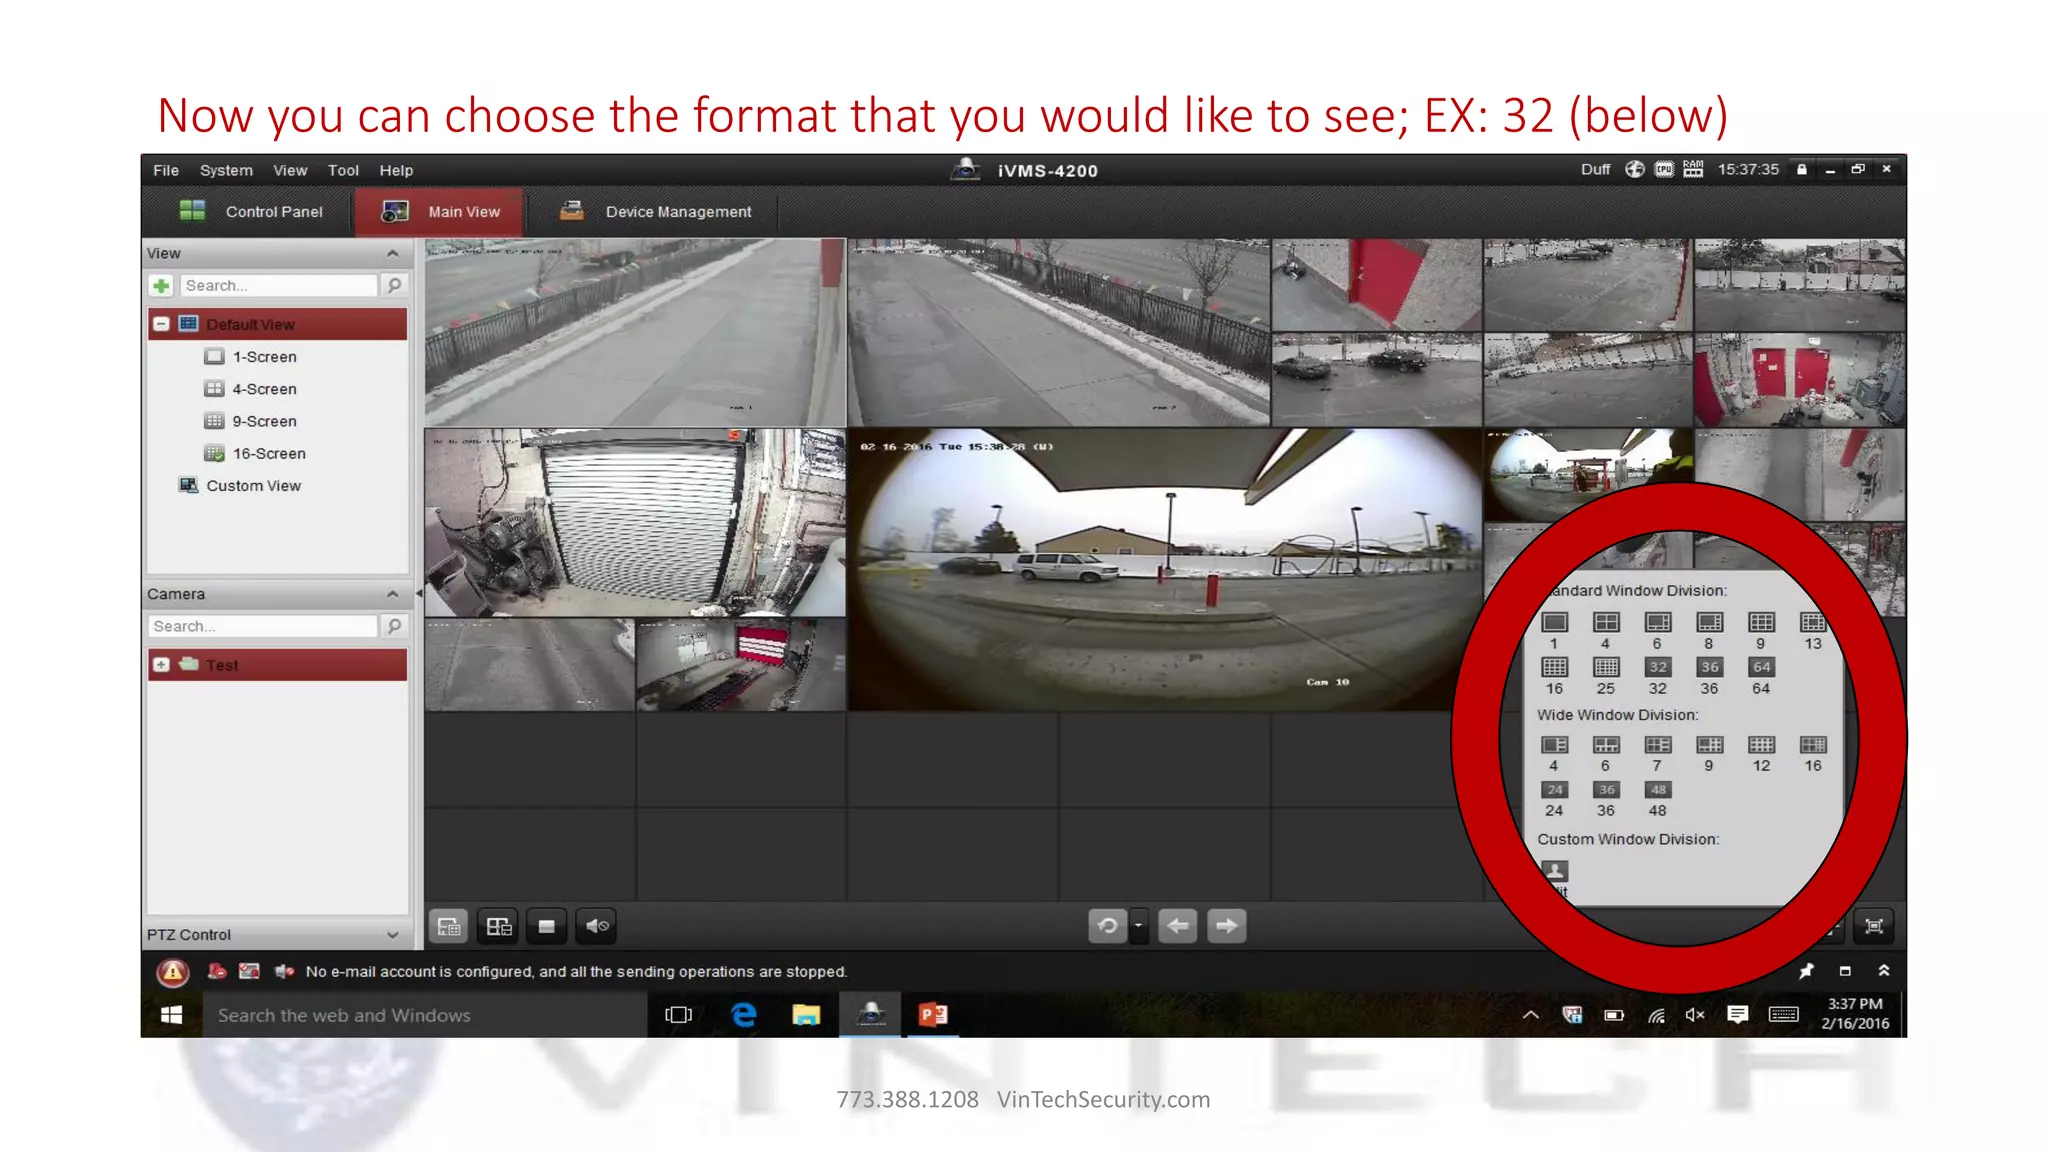Select the 1-Screen view
This screenshot has height=1152, width=2048.
pos(251,357)
